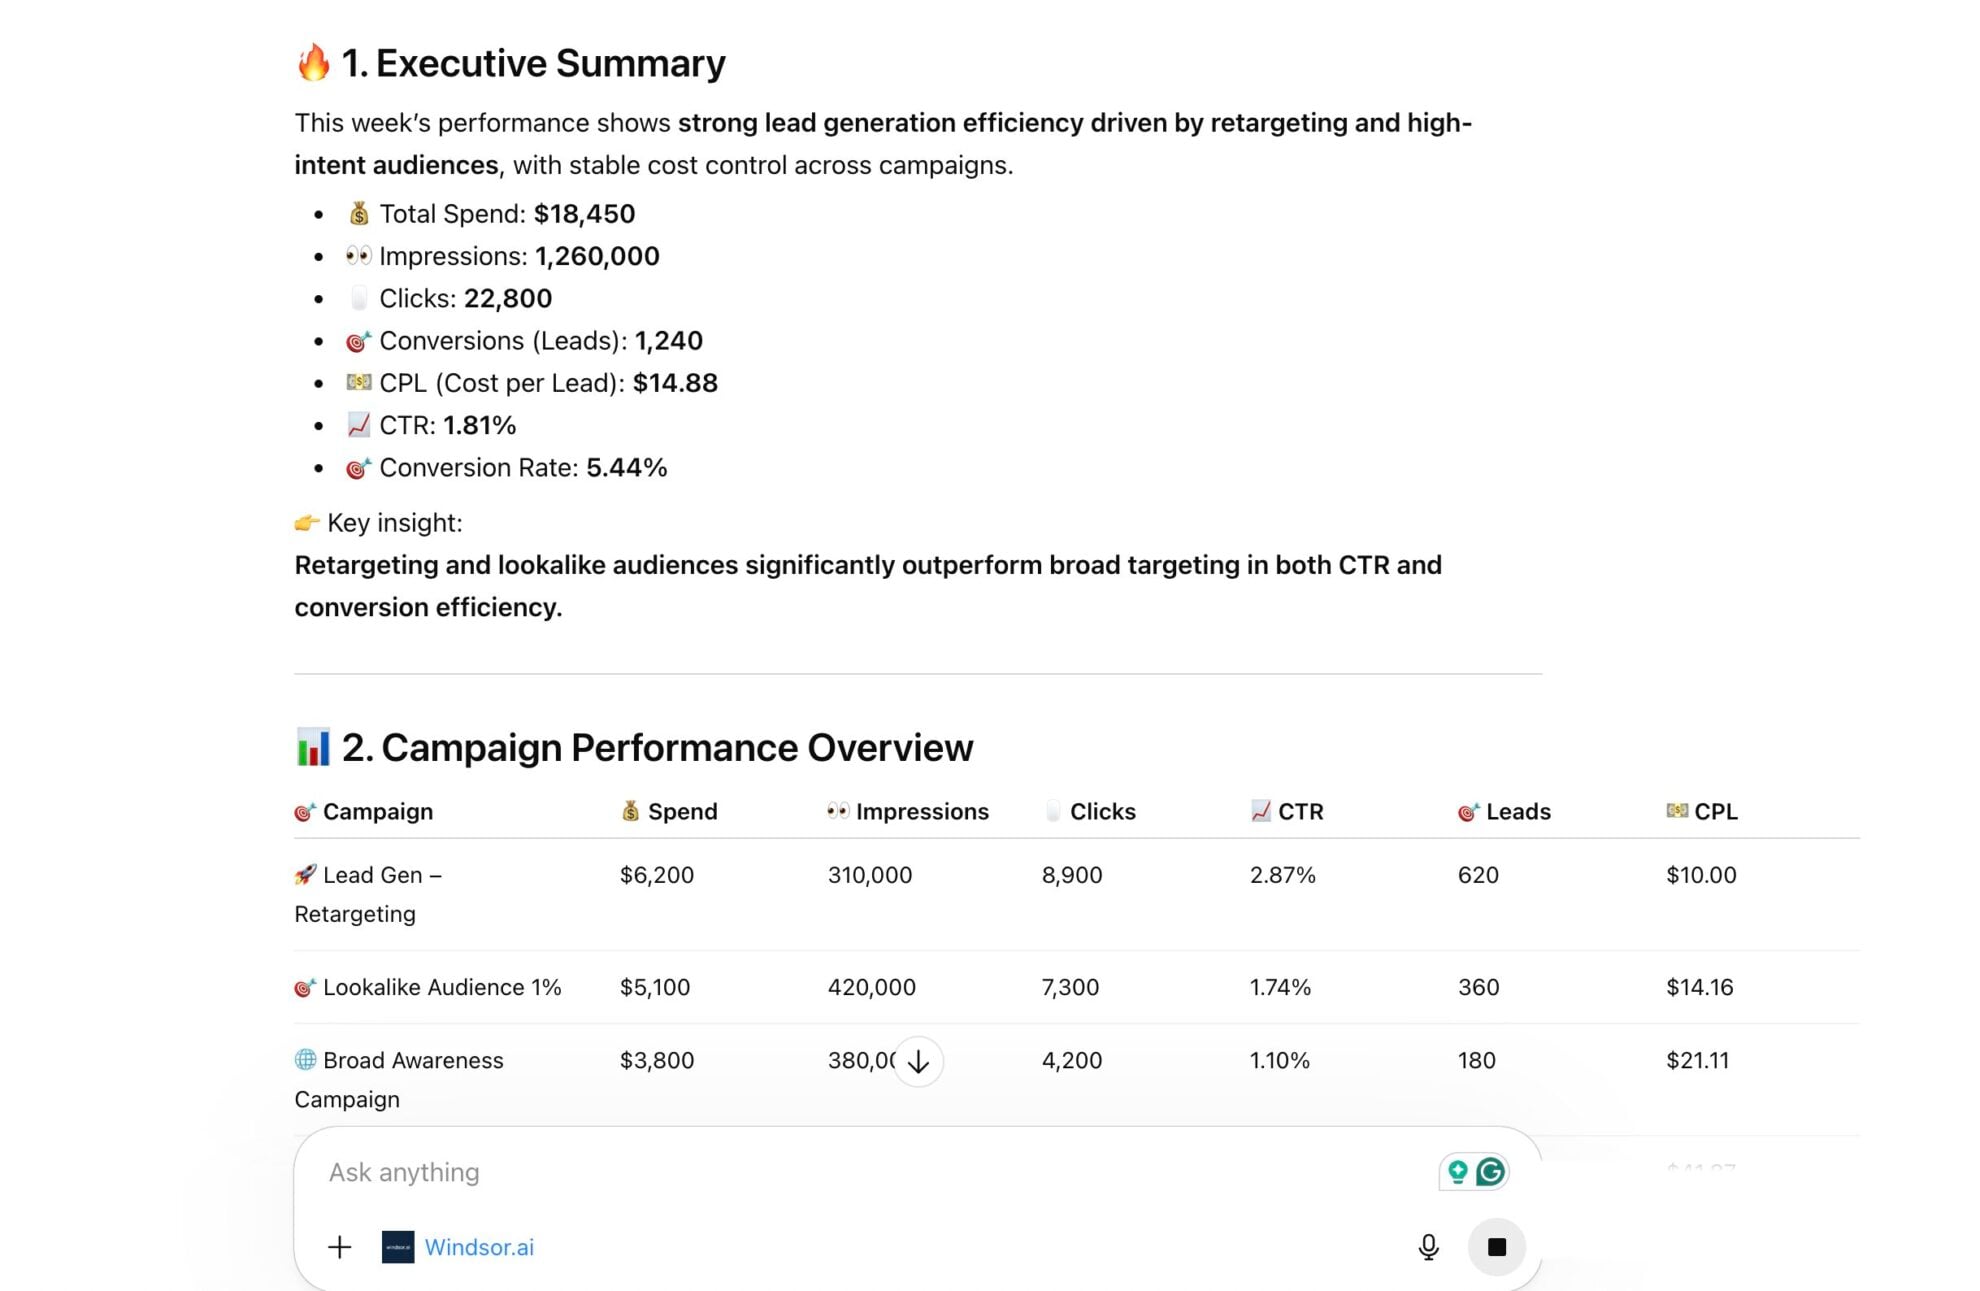Click the globe emoji beside Broad Awareness Campaign
The height and width of the screenshot is (1291, 1980).
point(305,1059)
